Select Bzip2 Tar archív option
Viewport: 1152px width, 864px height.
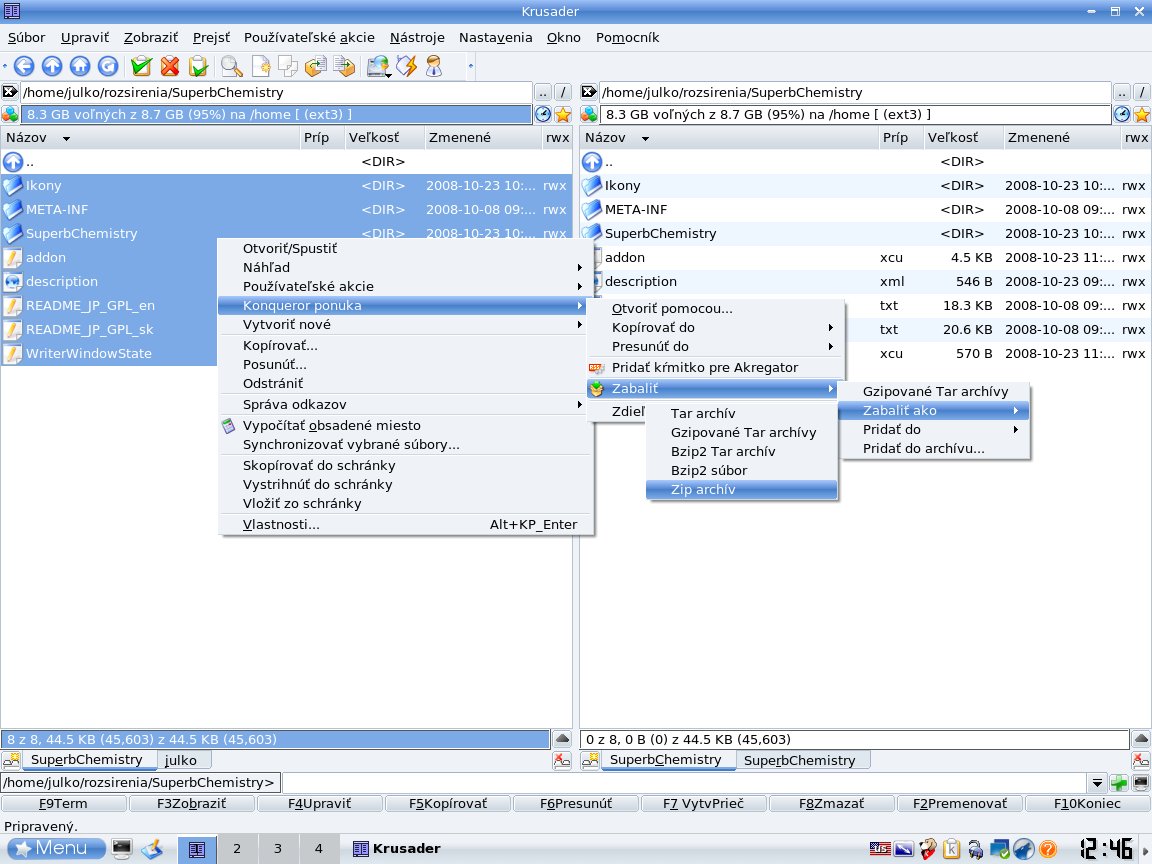click(x=741, y=451)
